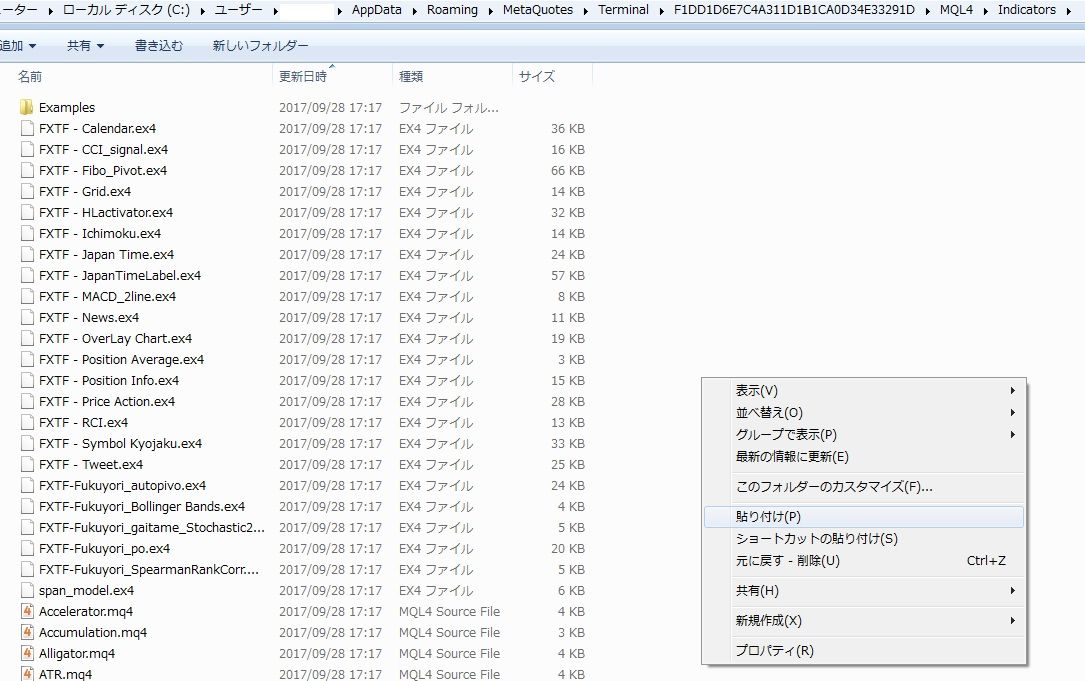Choose 貼り付け(P) in the context menu
The height and width of the screenshot is (681, 1085).
pyautogui.click(x=864, y=516)
